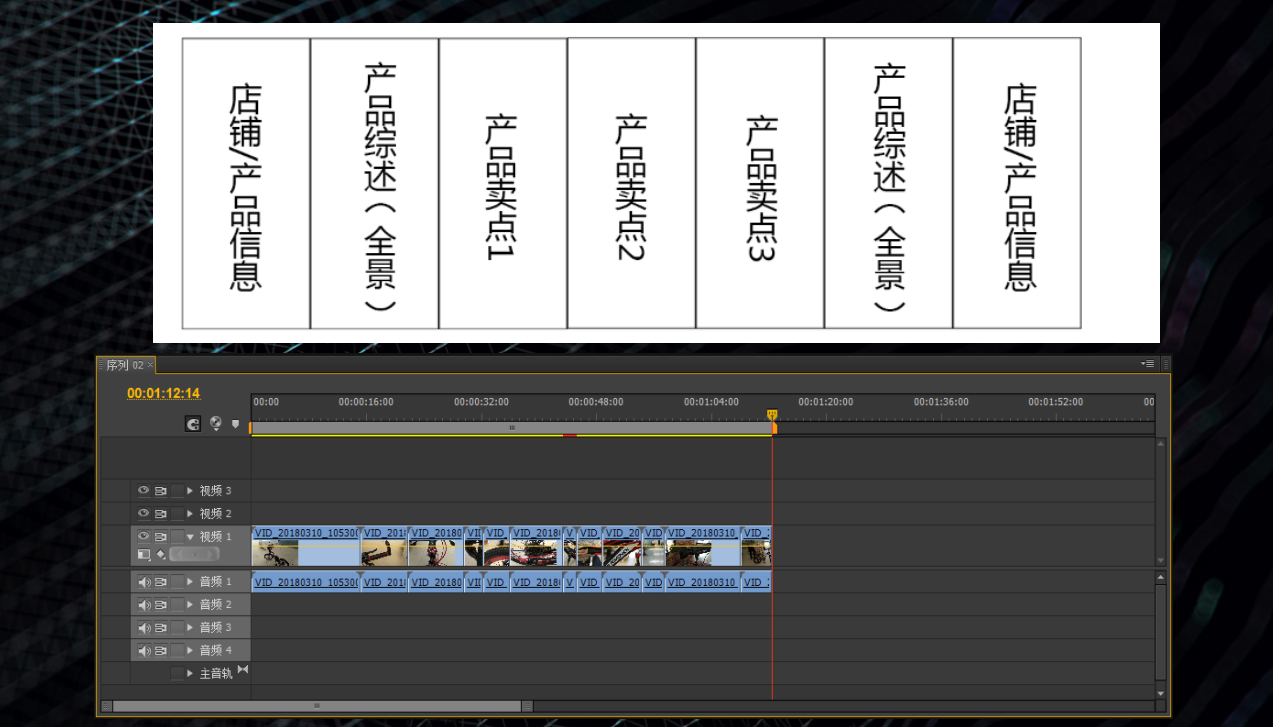
Task: Expand the 音频 3 track
Action: click(190, 628)
